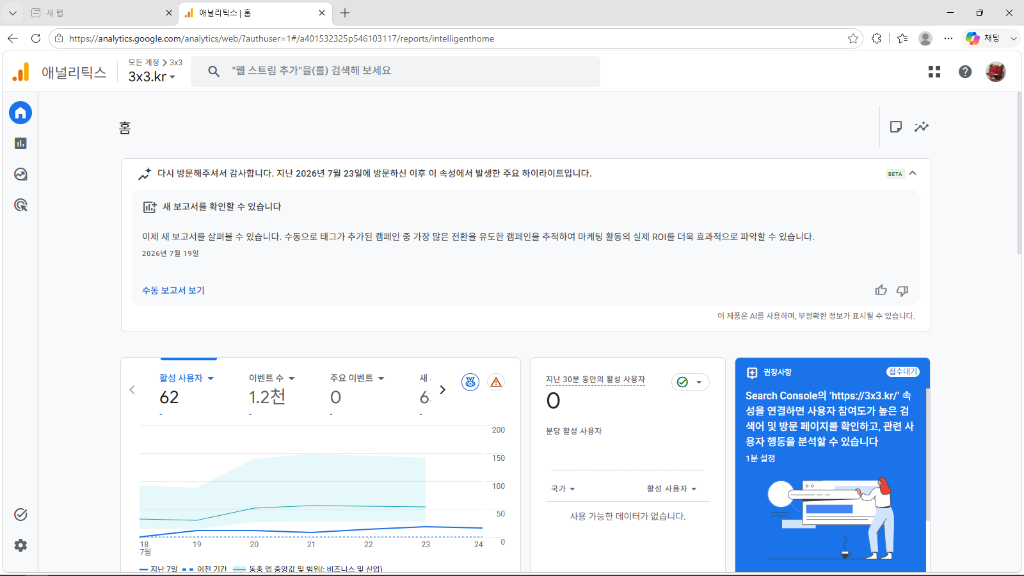The height and width of the screenshot is (576, 1024).
Task: Collapse the highlights panel with chevron
Action: (913, 174)
